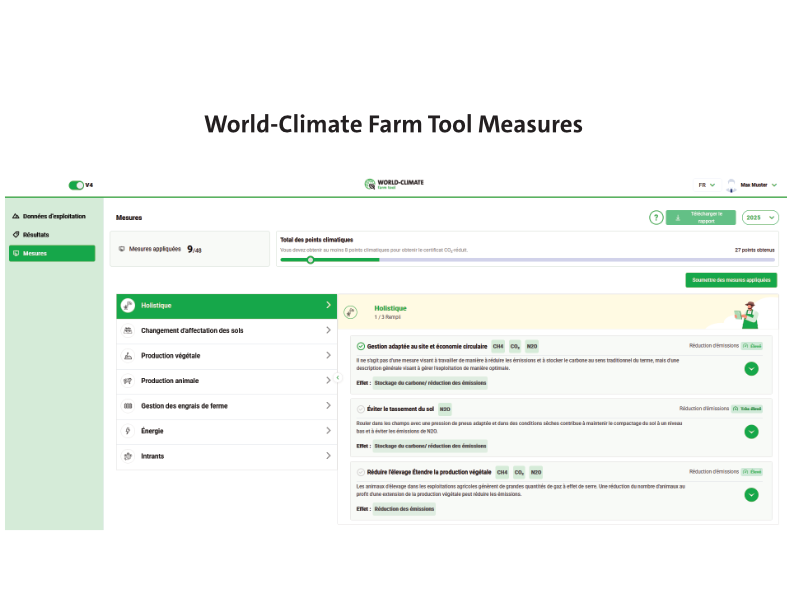Click the Production végétale plant icon
Screen dimensions: 787x590
click(127, 356)
